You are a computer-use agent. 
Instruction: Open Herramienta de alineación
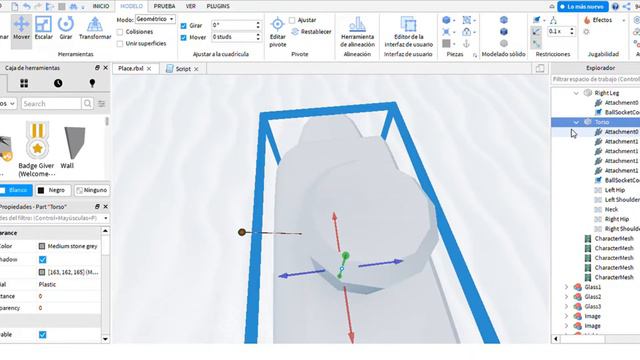[357, 32]
